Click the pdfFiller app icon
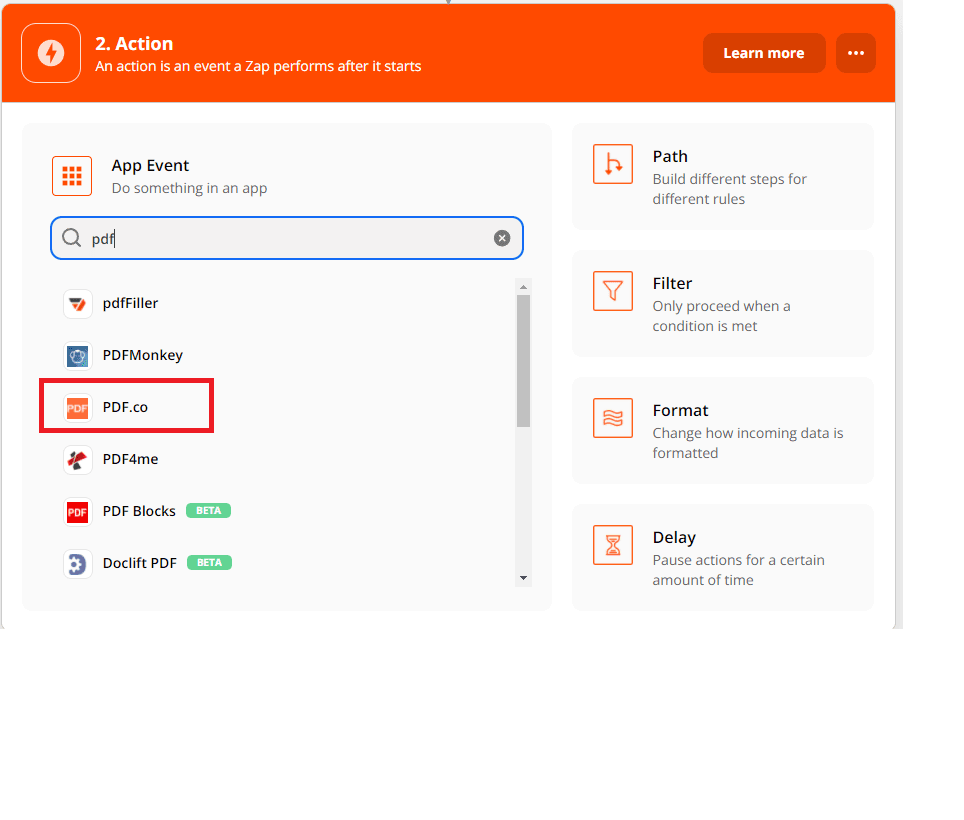Viewport: 964px width, 820px height. tap(78, 303)
